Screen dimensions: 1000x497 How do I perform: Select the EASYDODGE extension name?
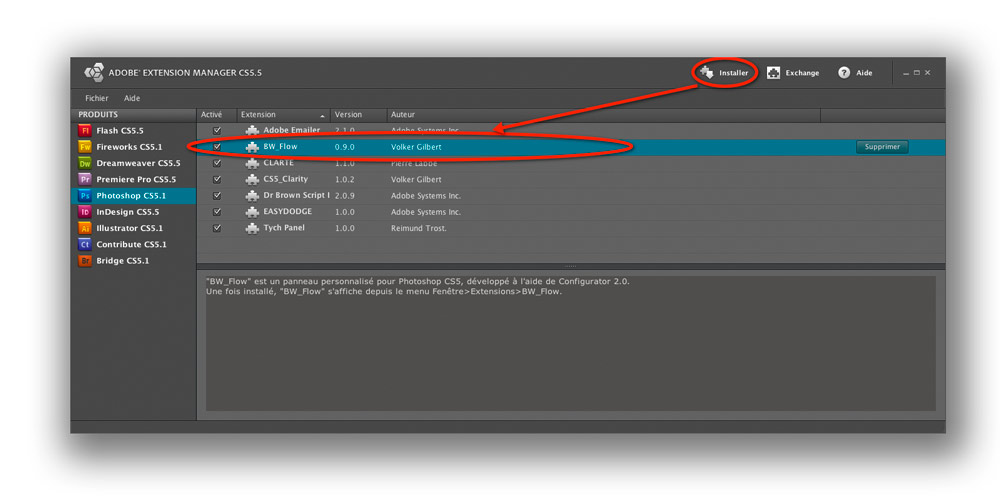click(288, 212)
